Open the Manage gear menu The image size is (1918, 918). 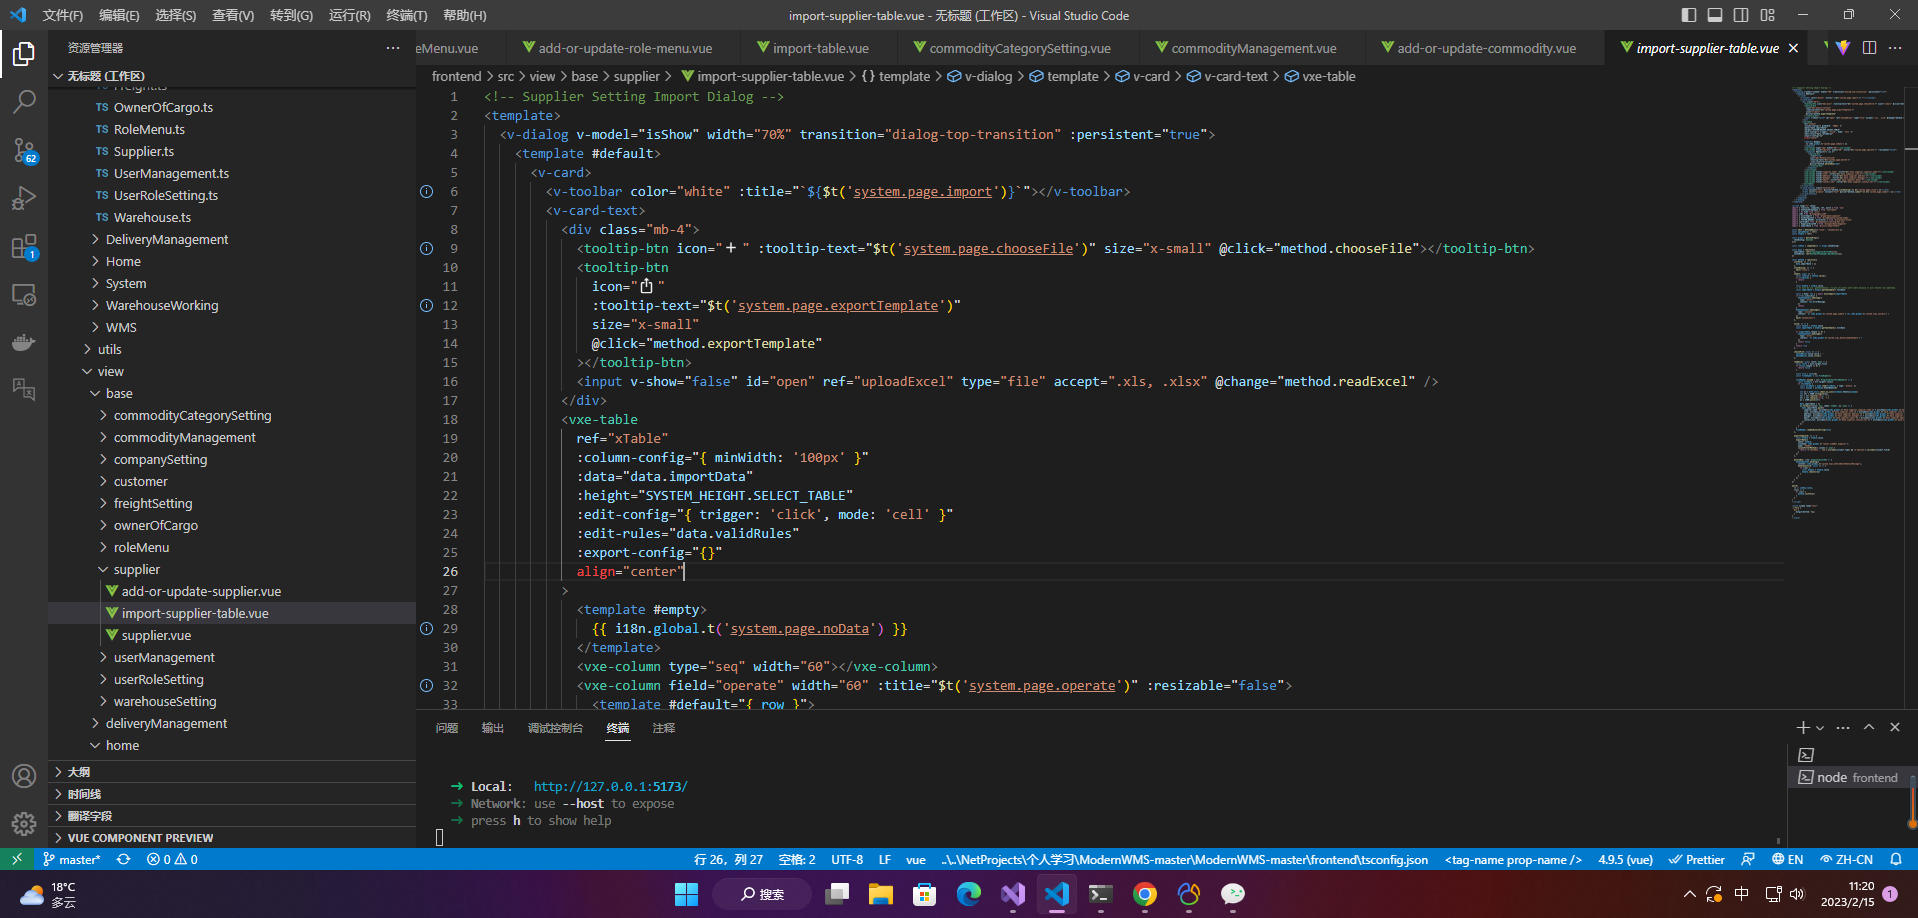point(24,823)
